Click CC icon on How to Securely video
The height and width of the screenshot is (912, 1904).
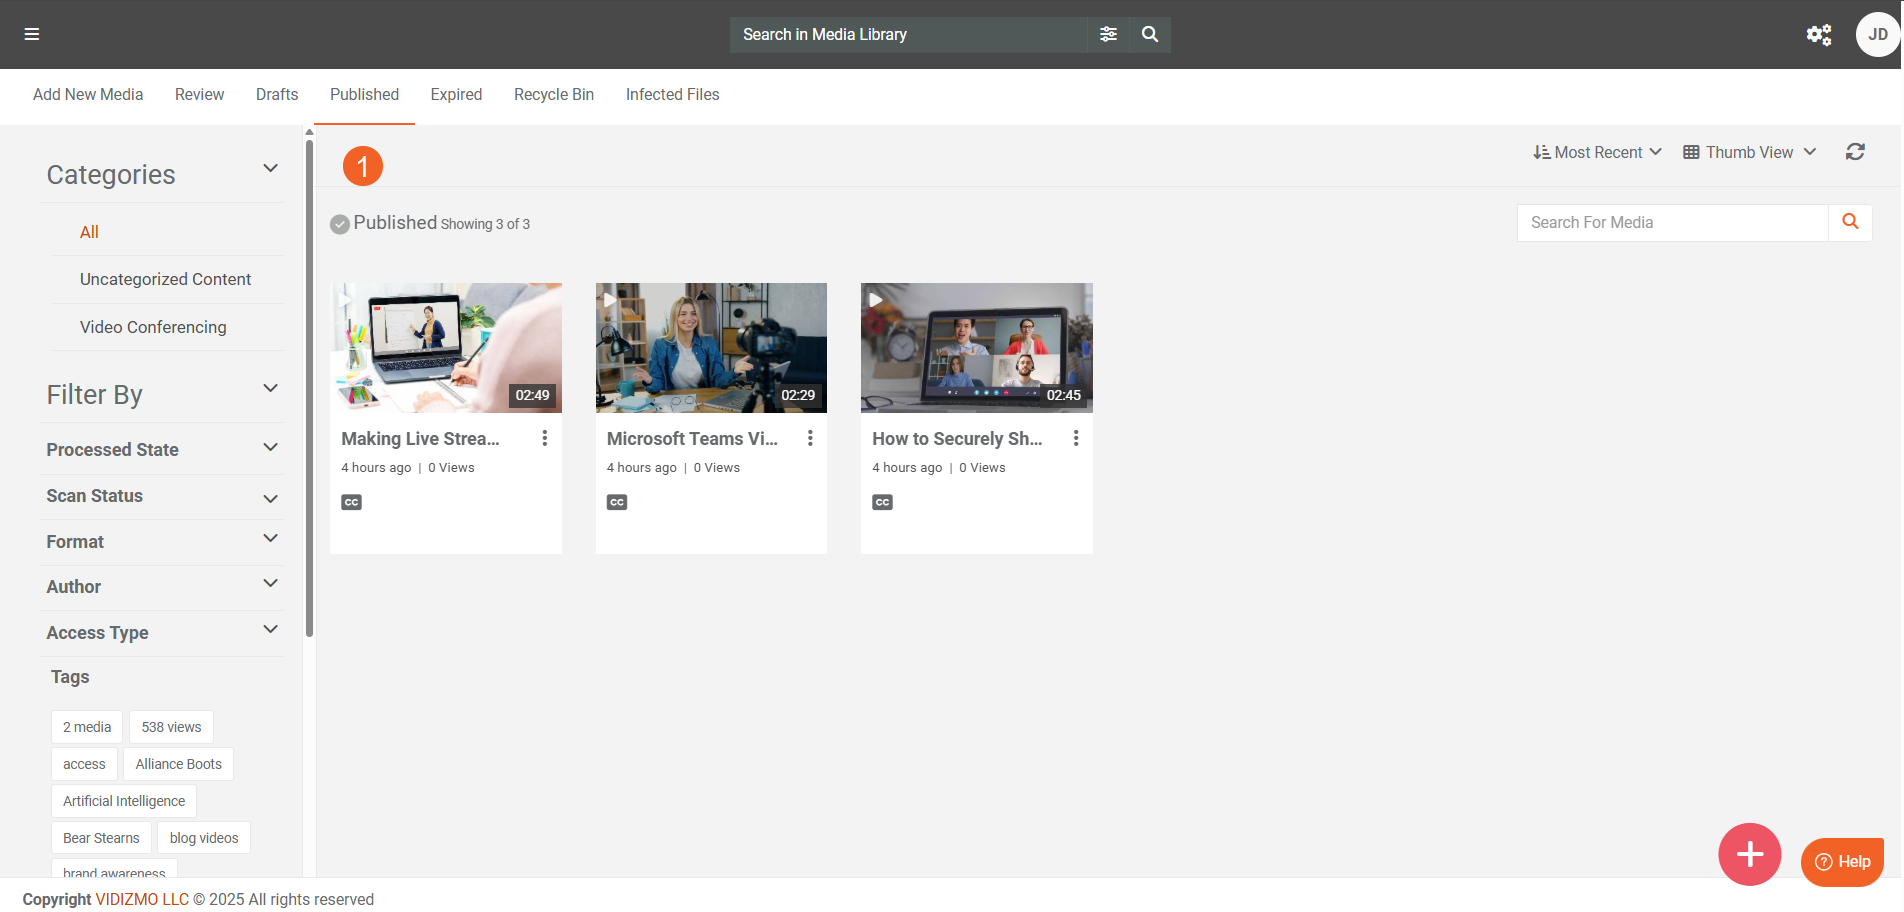click(x=882, y=502)
